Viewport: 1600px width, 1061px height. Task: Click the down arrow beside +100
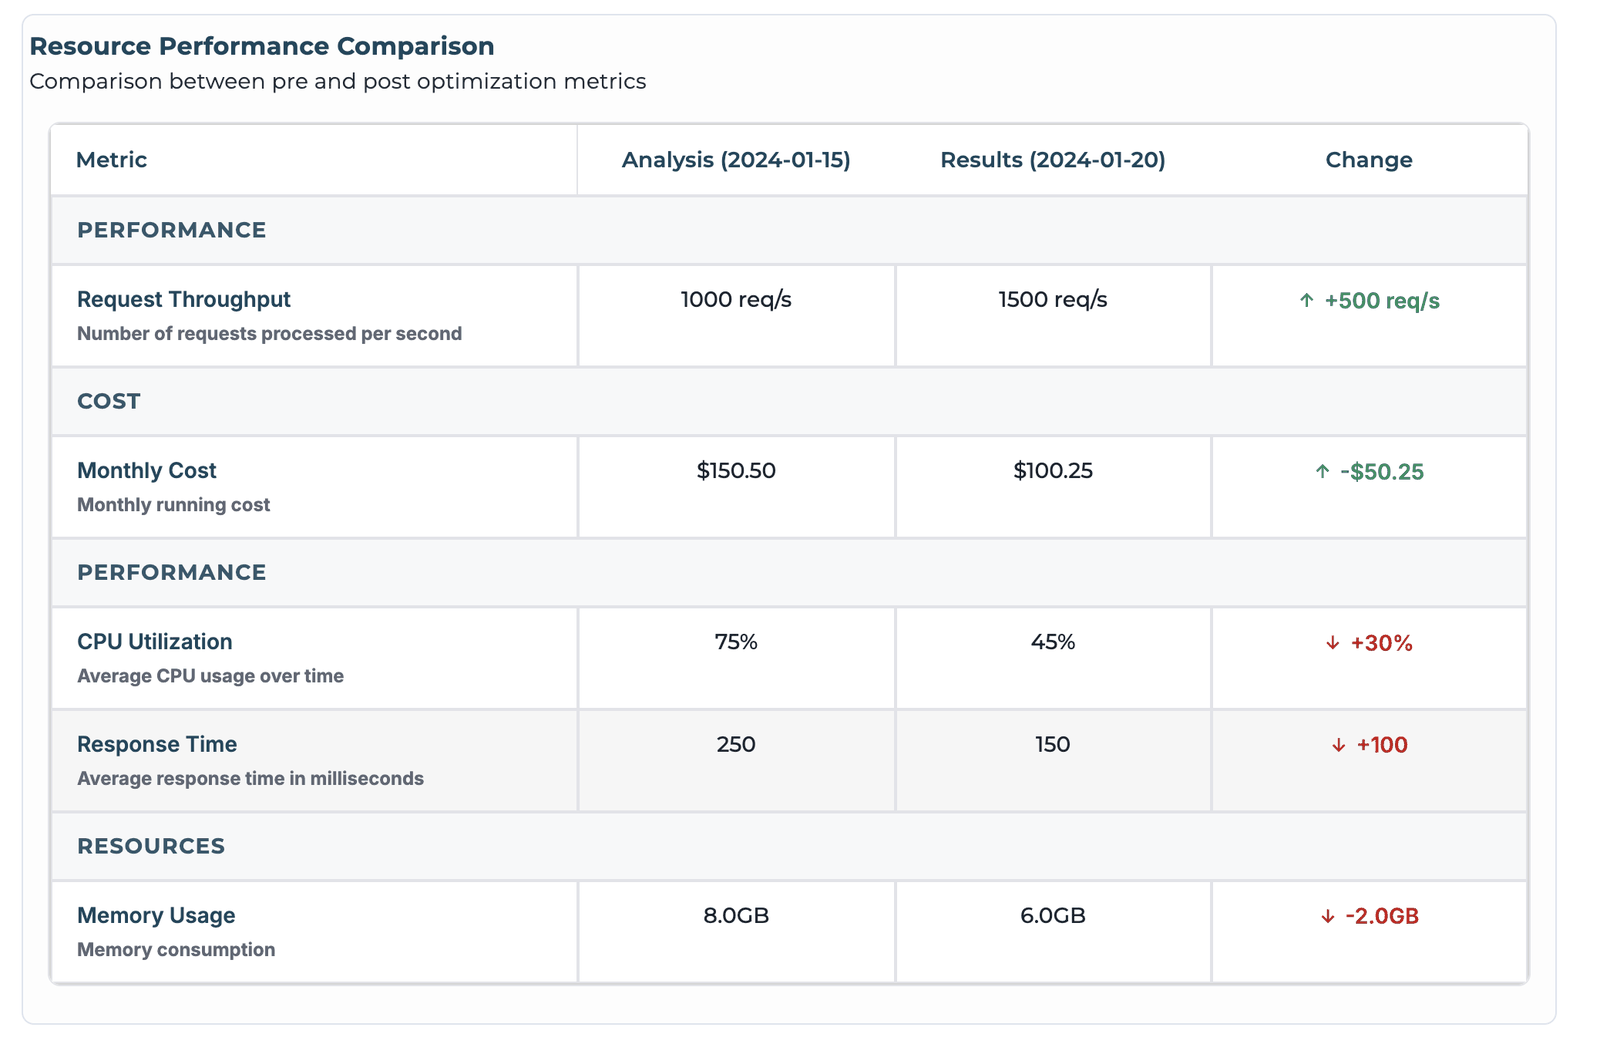1338,745
